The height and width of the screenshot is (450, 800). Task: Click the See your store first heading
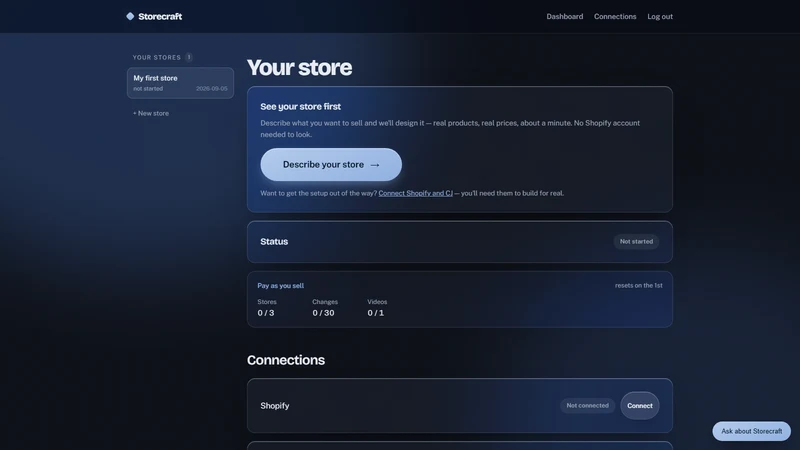click(x=301, y=107)
